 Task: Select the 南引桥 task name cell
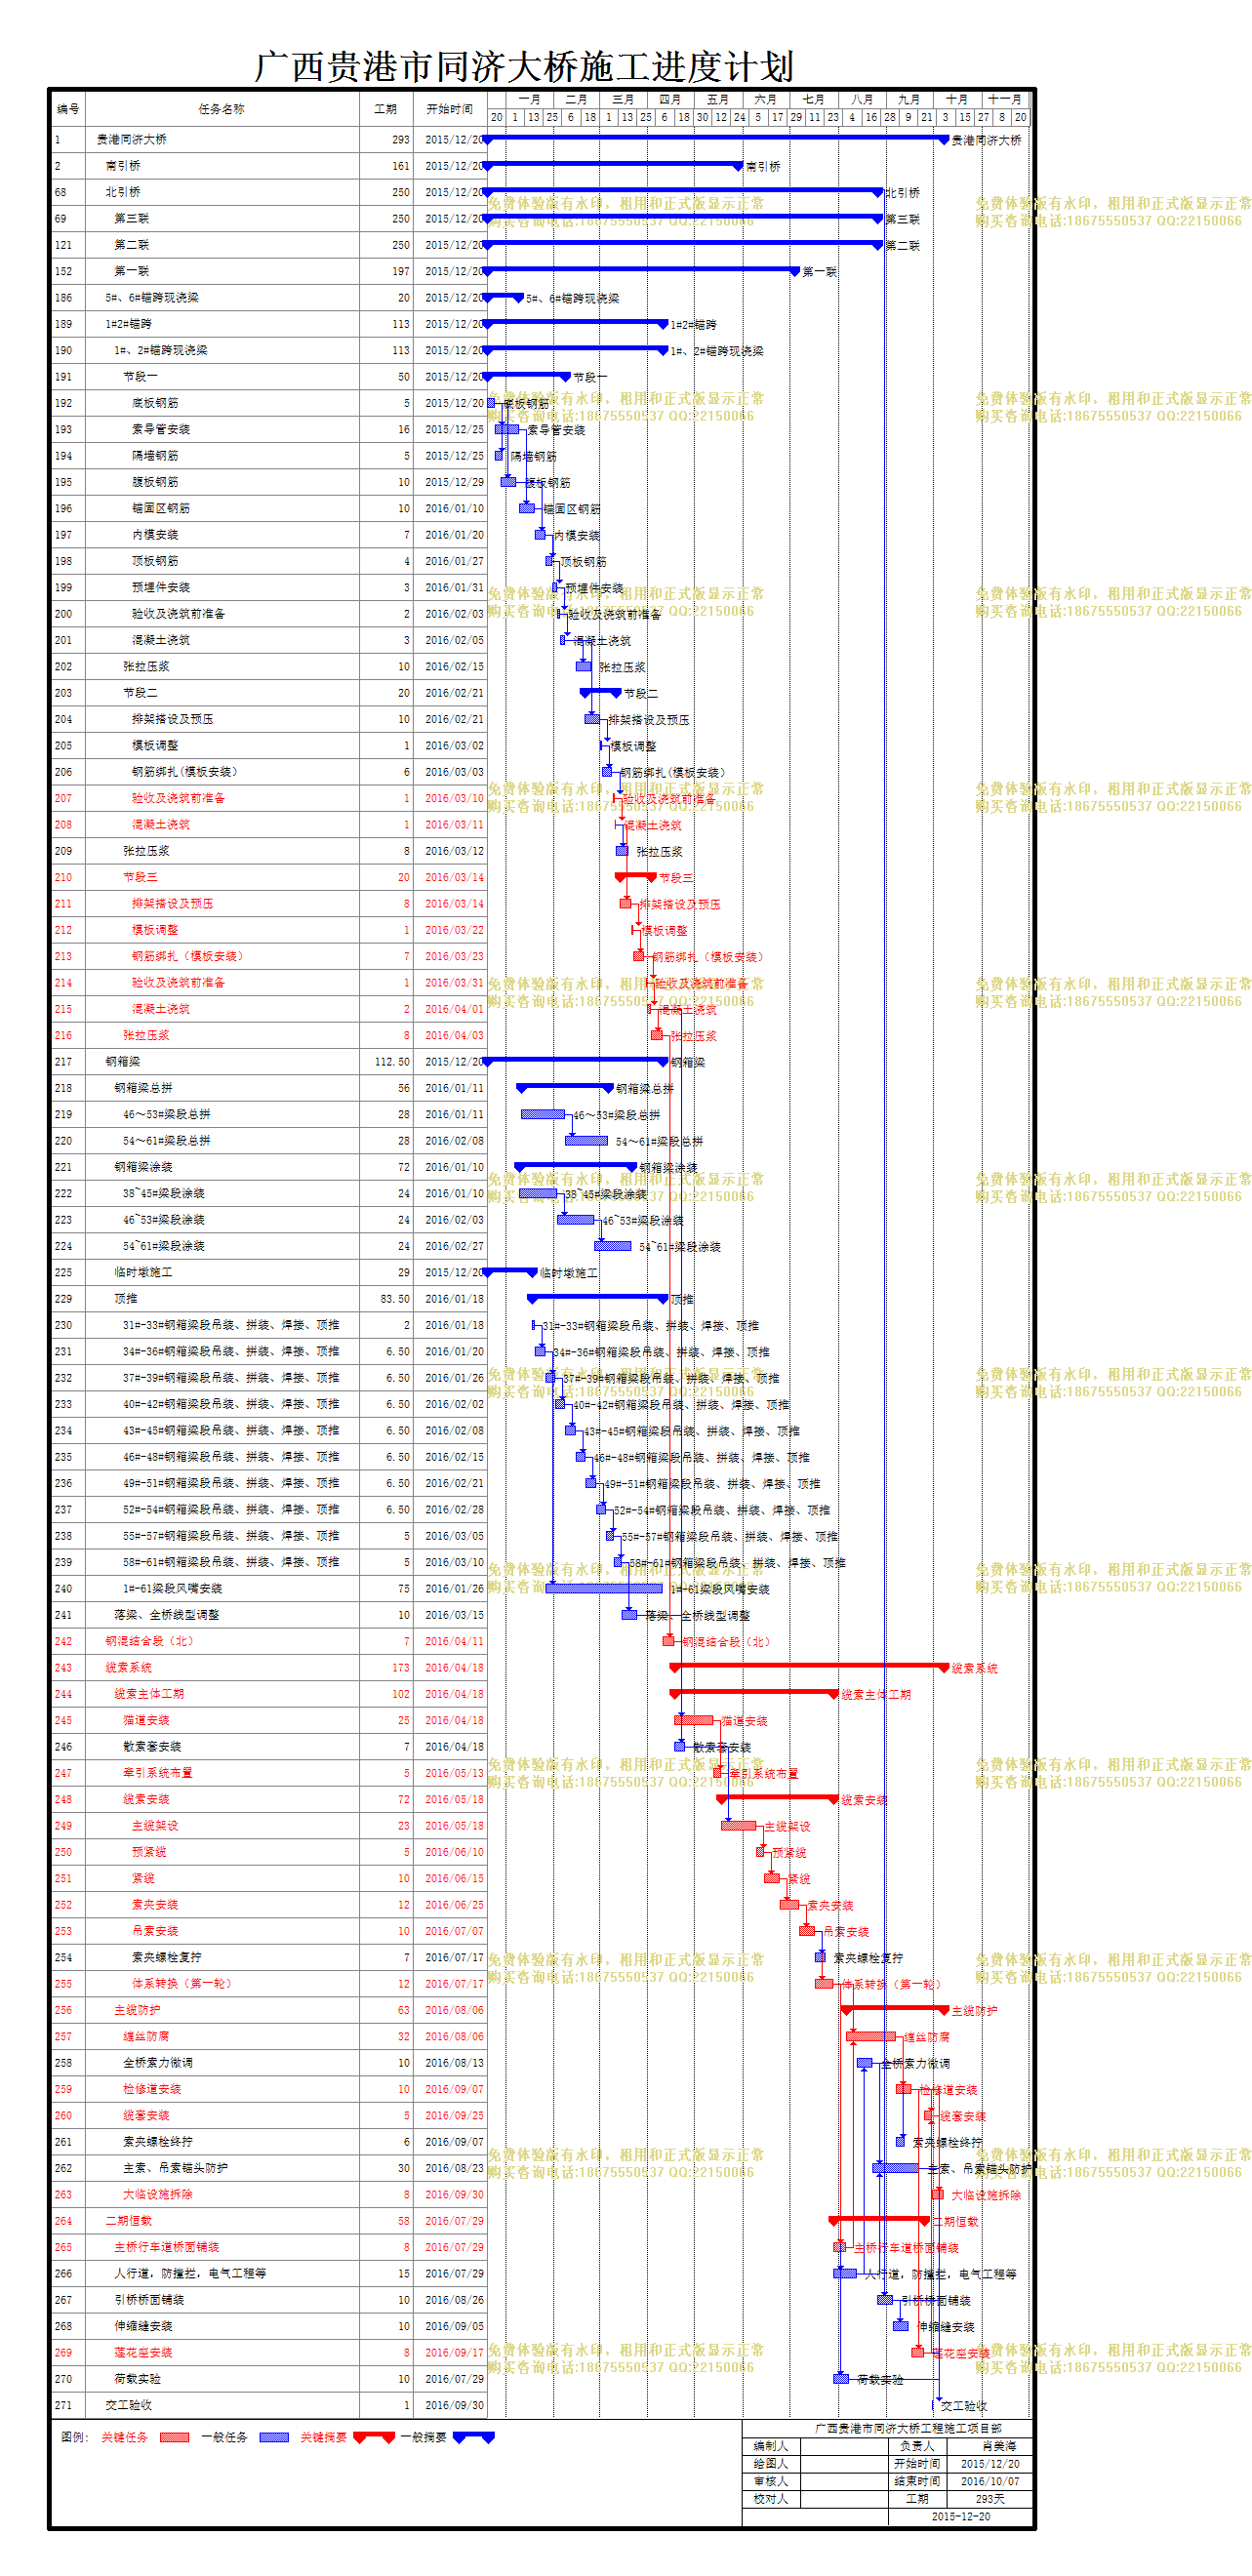point(123,166)
